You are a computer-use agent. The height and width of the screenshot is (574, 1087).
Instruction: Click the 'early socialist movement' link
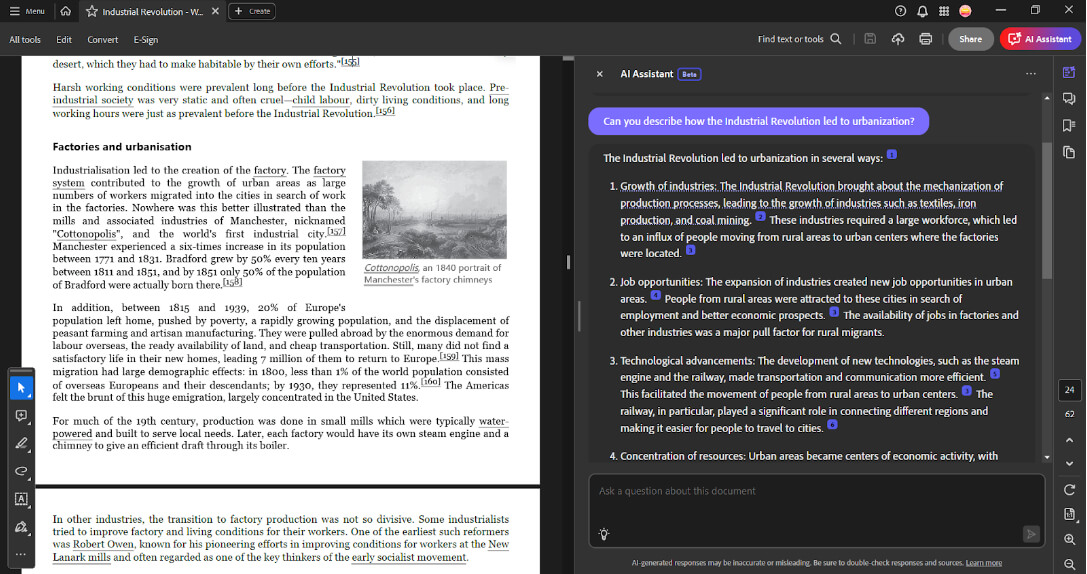(409, 557)
